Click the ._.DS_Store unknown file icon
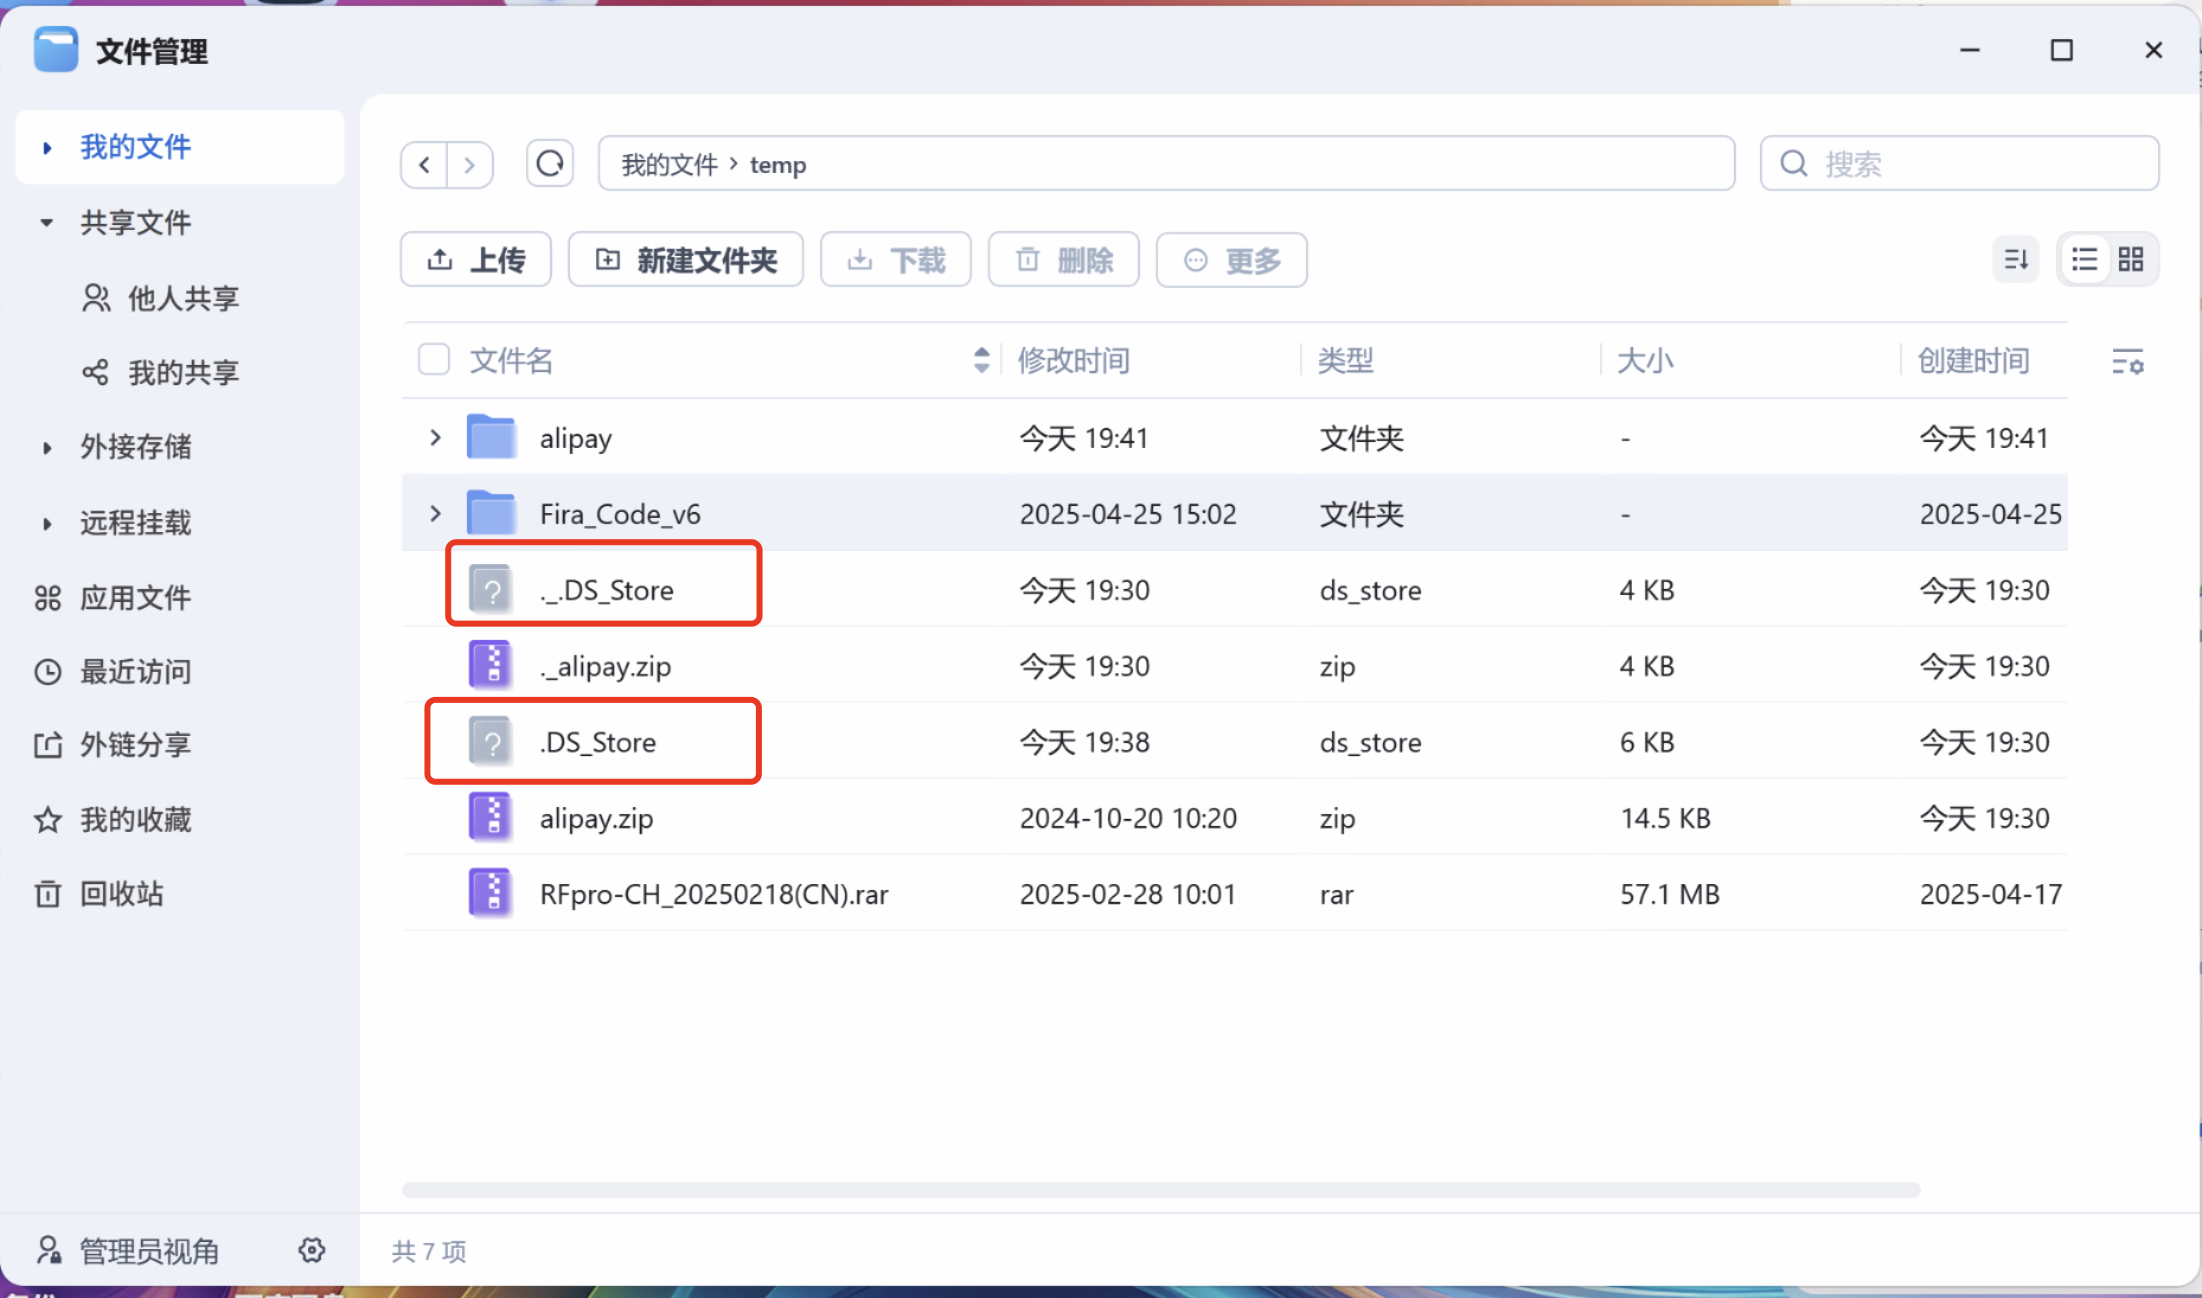The width and height of the screenshot is (2202, 1298). tap(491, 589)
